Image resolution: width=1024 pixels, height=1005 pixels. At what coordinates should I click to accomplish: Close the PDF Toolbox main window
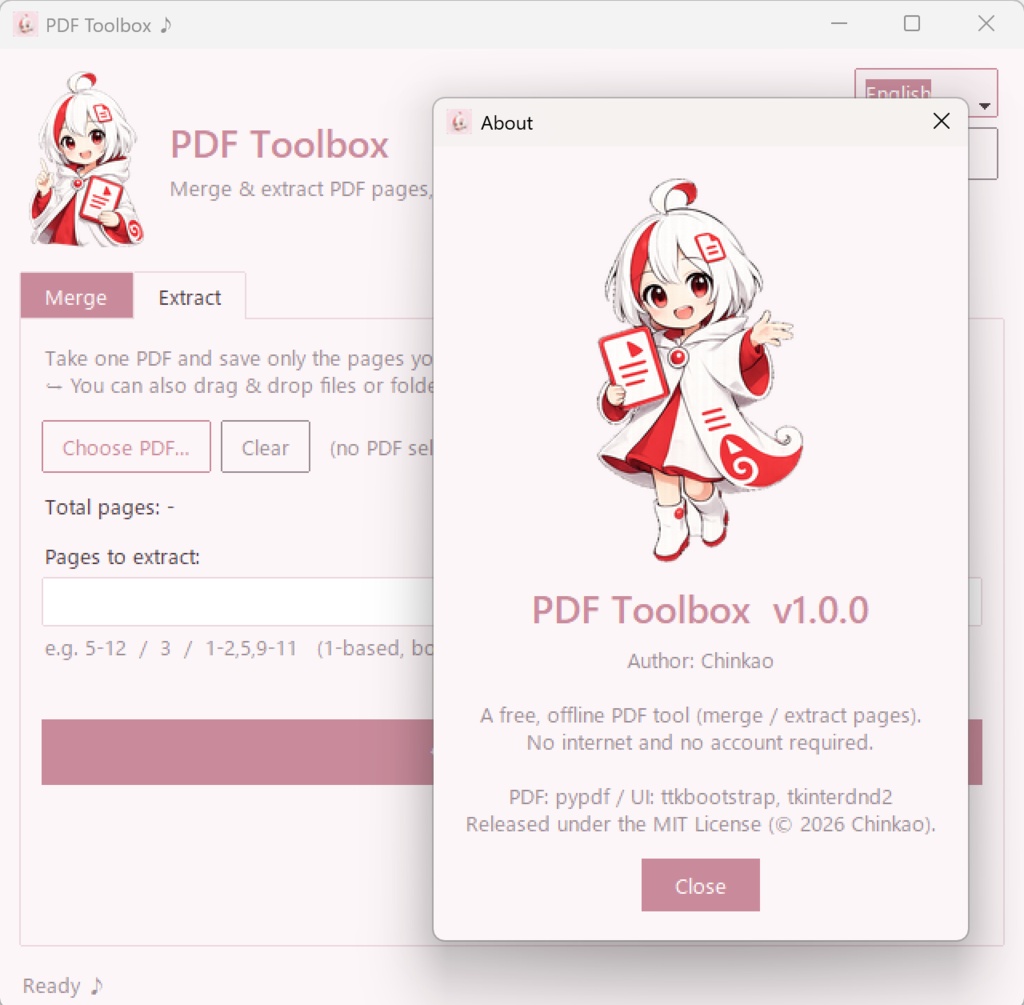tap(986, 24)
